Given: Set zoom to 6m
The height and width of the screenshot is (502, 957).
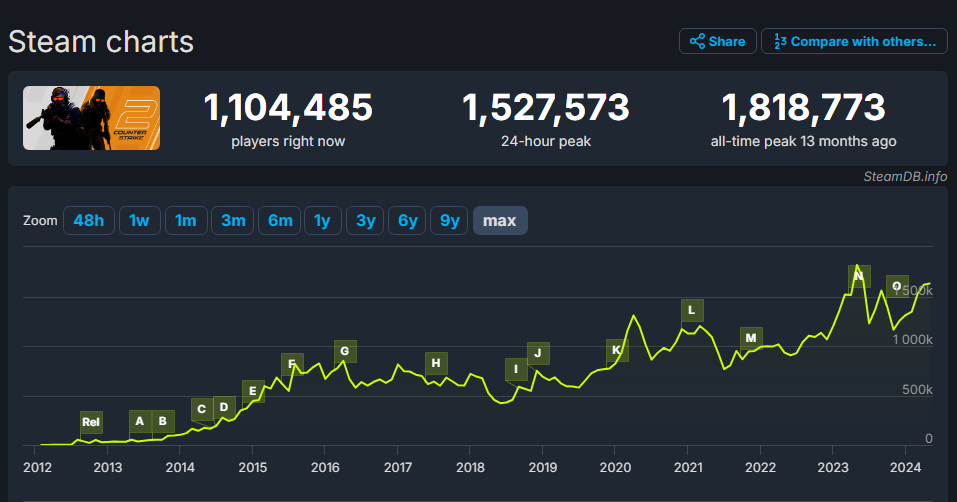Looking at the screenshot, I should coord(280,220).
